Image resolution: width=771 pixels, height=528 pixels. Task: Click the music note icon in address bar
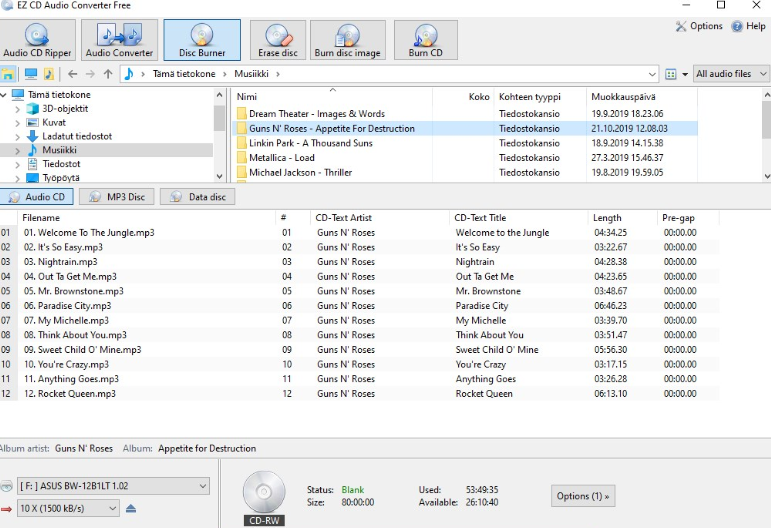pyautogui.click(x=129, y=74)
